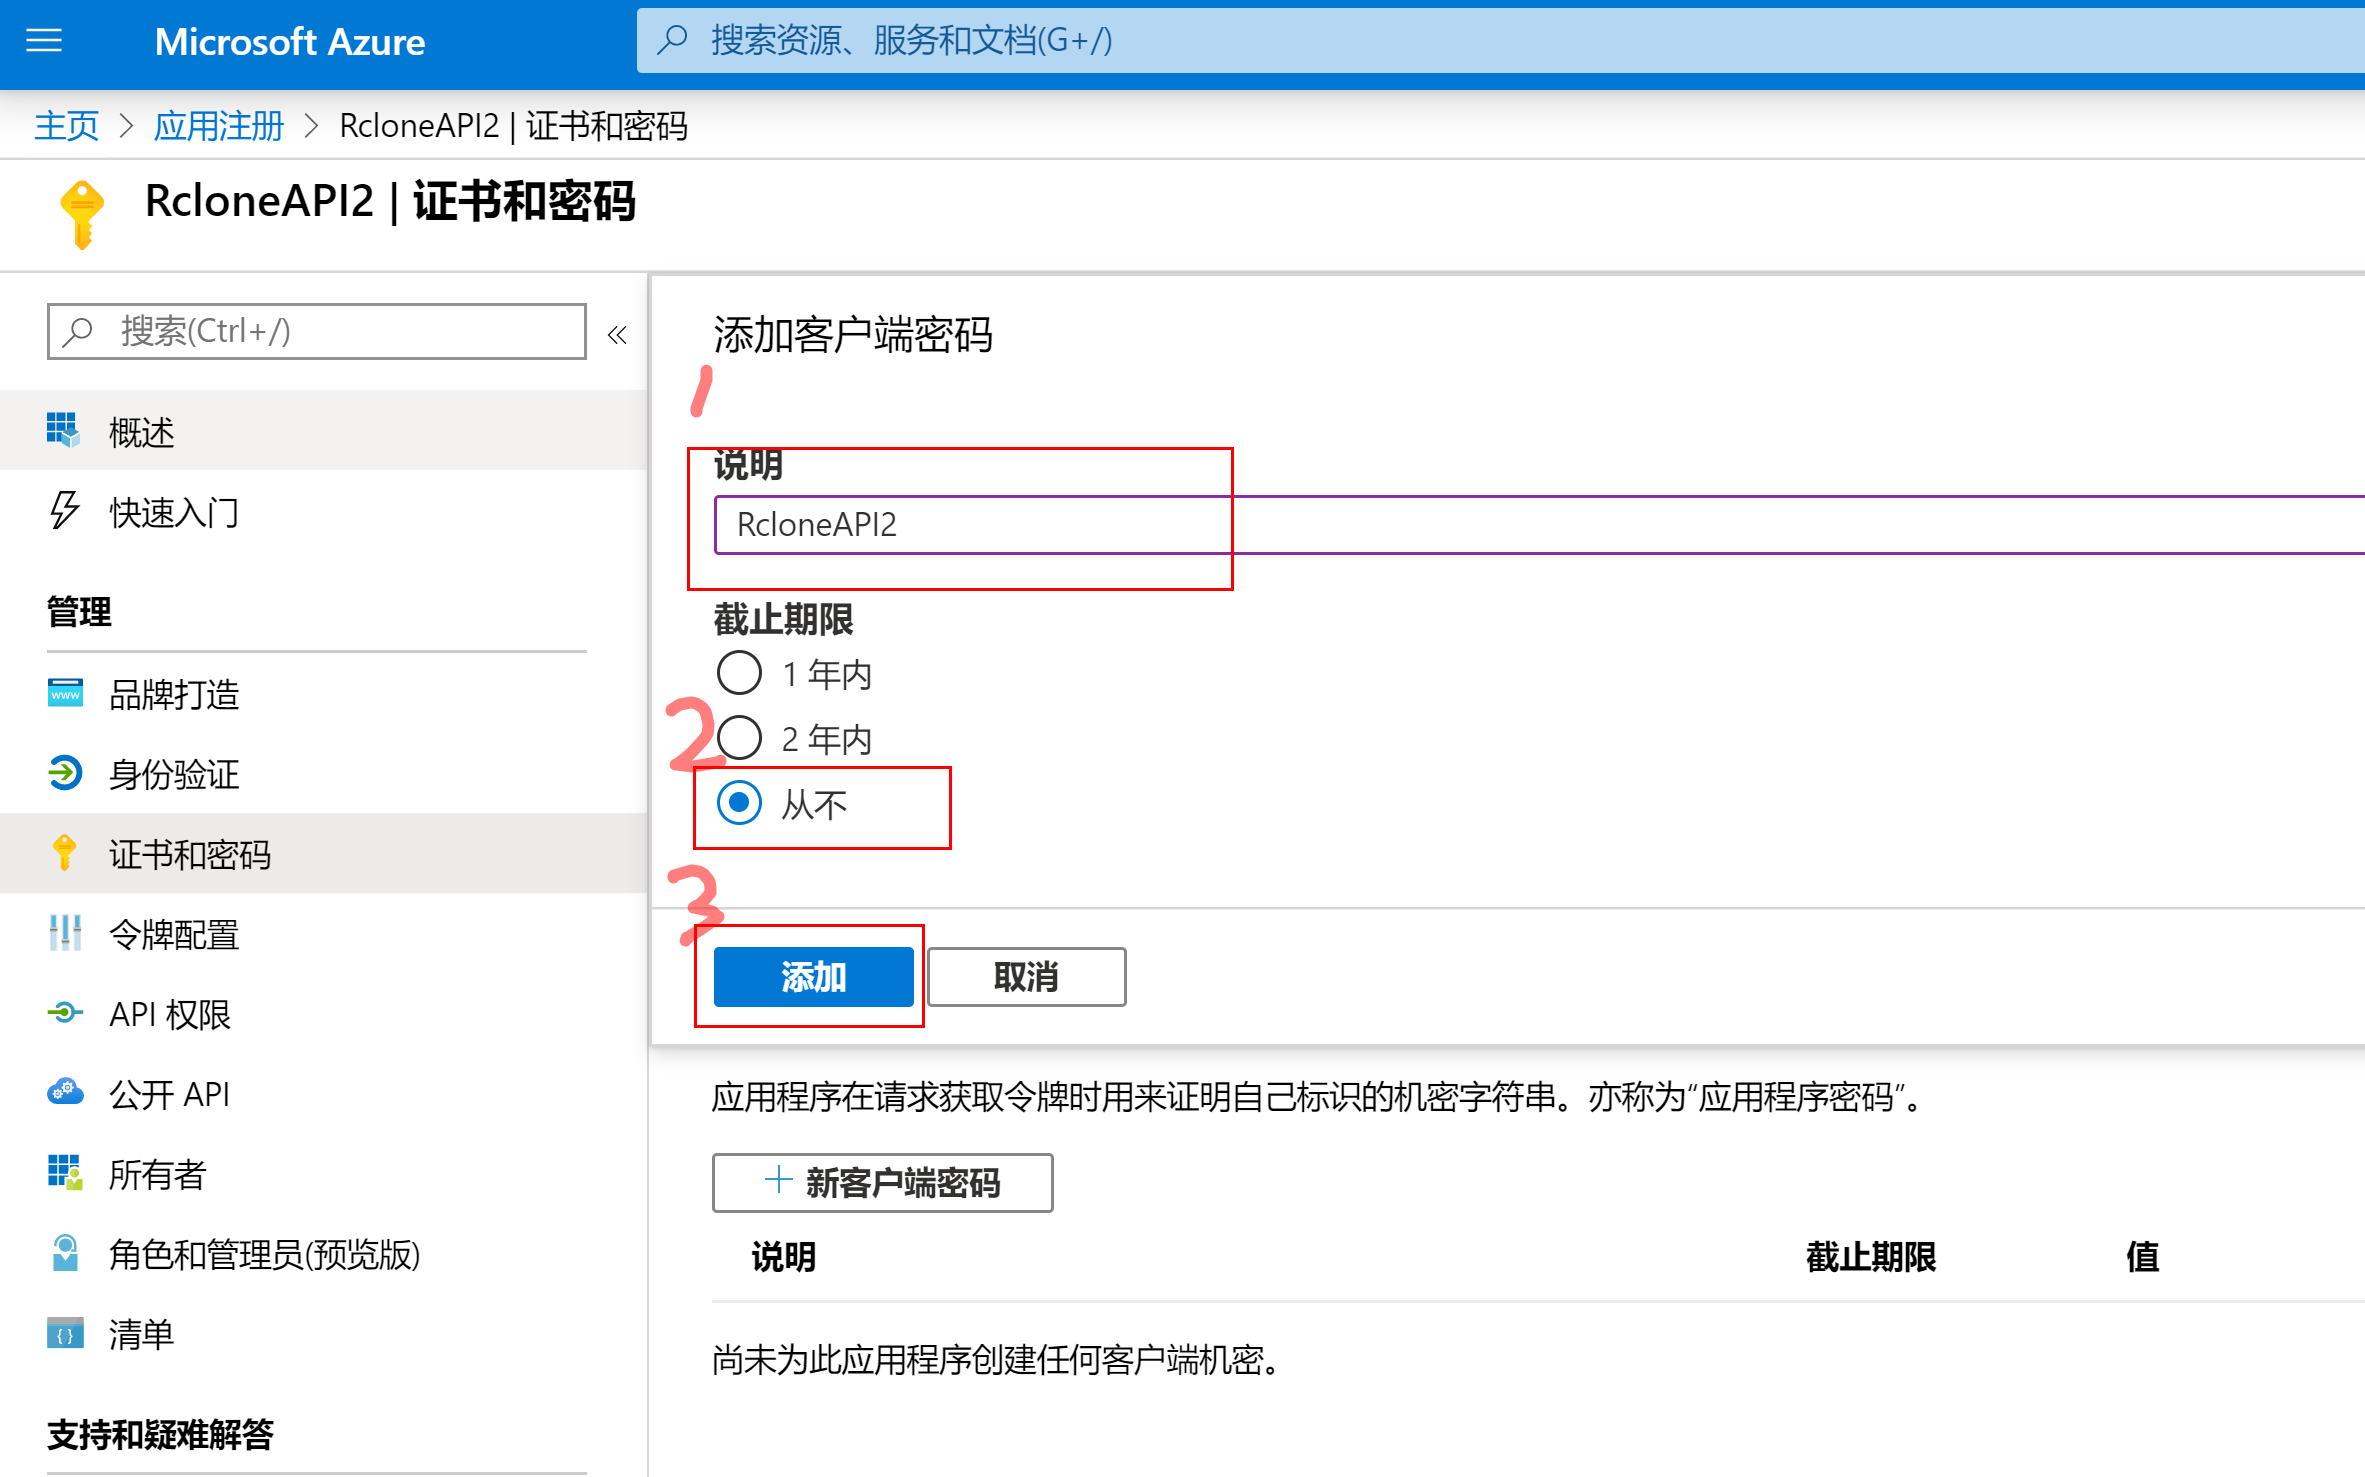Click the plus icon on 新客户端密码
This screenshot has width=2365, height=1477.
(x=778, y=1180)
